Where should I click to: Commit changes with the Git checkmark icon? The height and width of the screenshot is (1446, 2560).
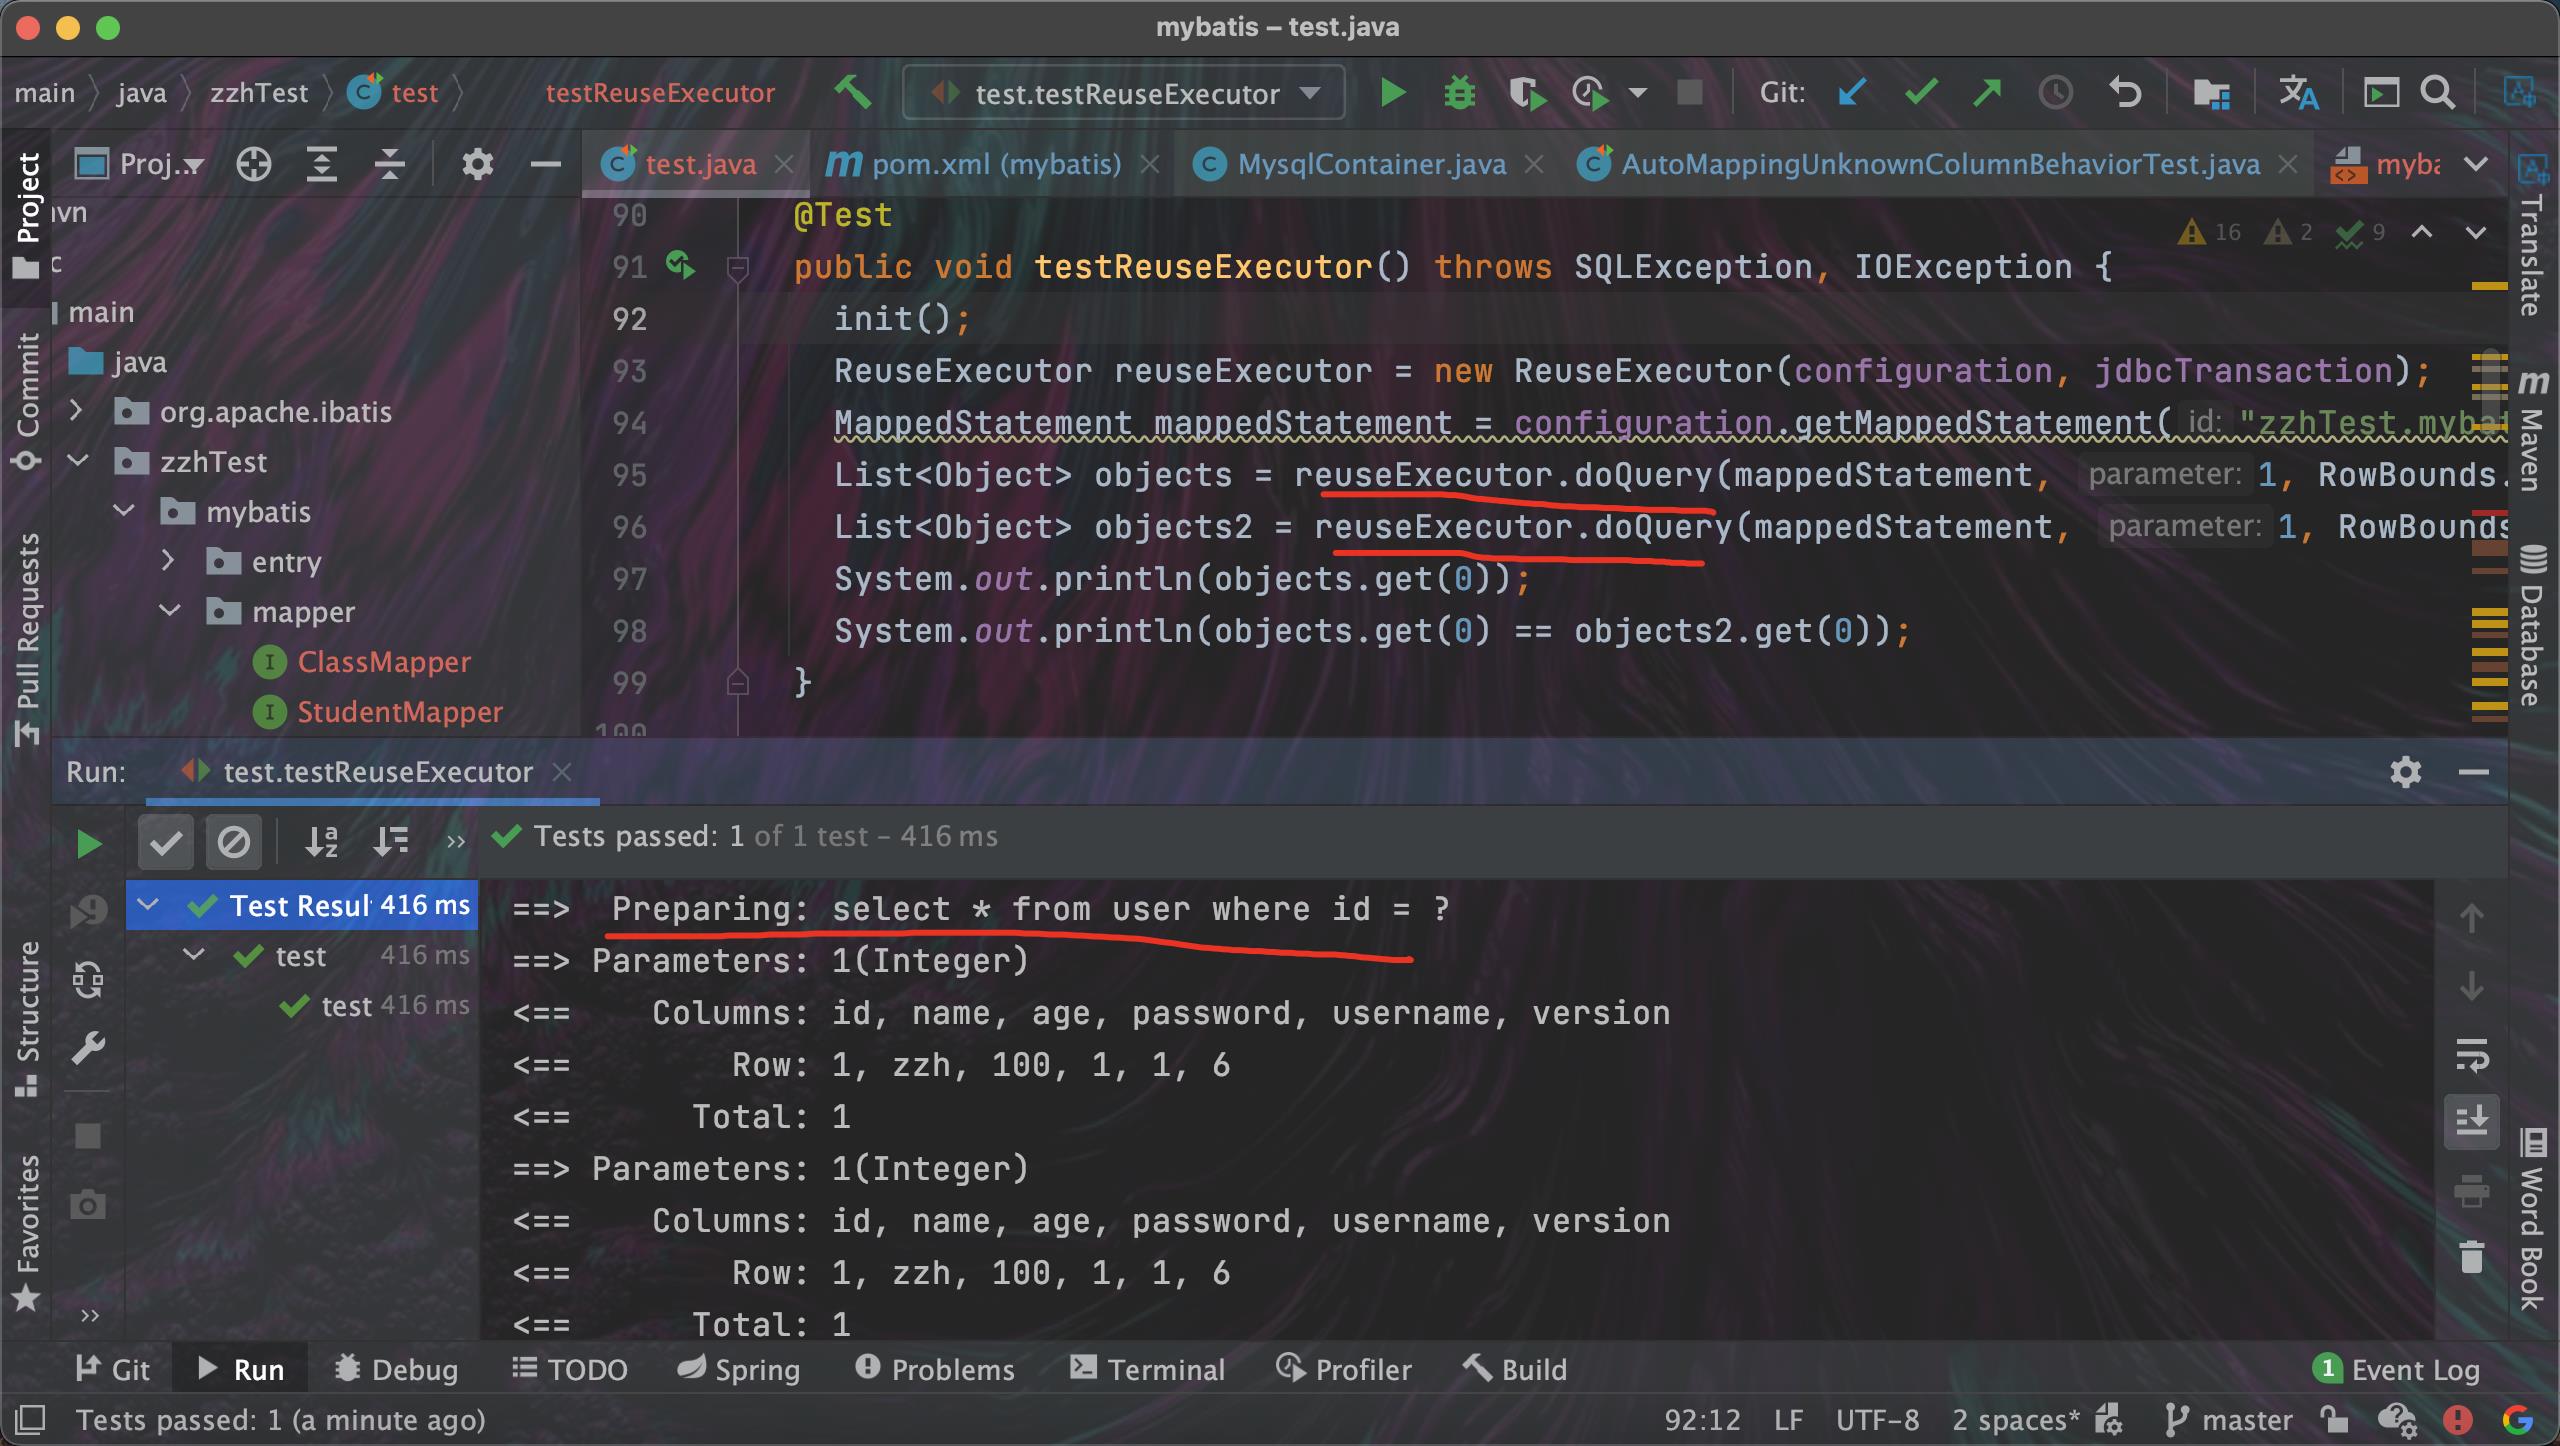click(1920, 93)
